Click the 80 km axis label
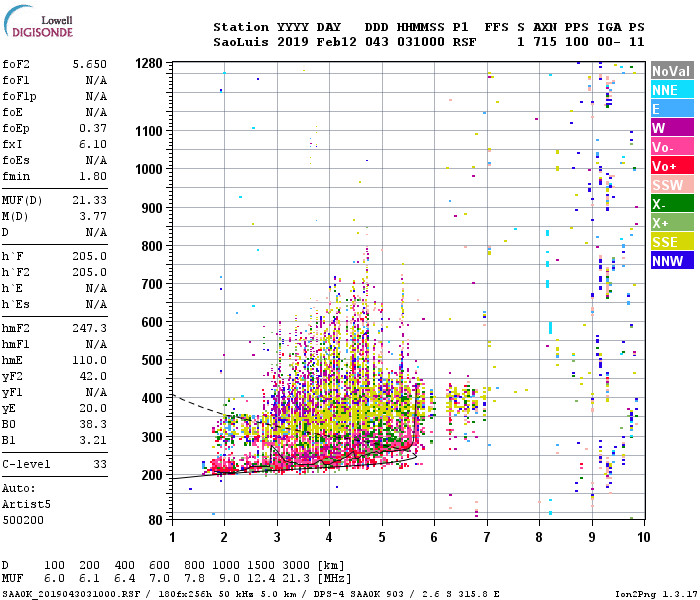 pos(156,520)
